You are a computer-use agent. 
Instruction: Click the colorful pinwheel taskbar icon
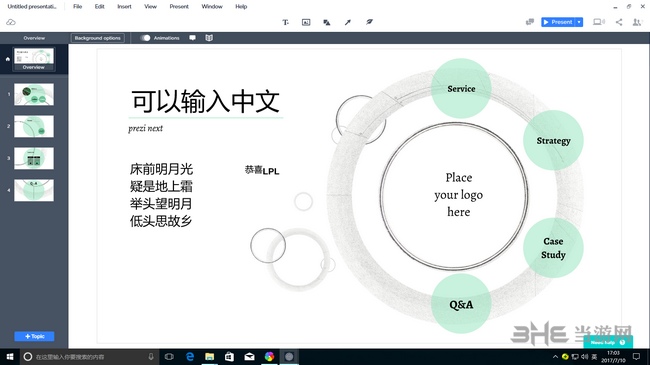click(269, 357)
